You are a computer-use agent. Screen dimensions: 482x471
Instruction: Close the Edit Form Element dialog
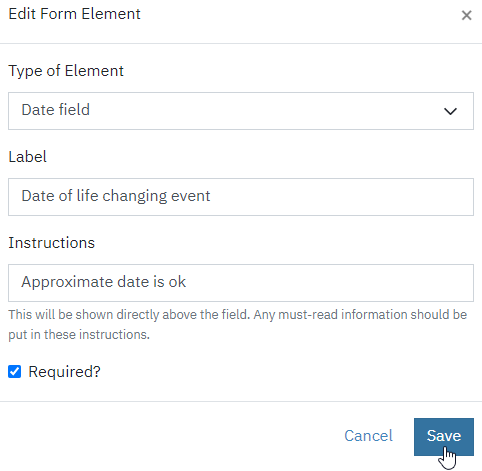click(x=466, y=15)
